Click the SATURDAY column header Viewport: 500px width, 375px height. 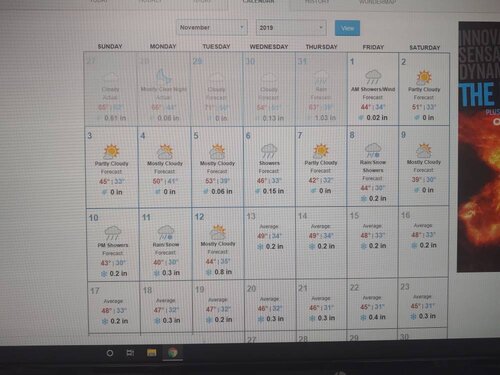[425, 48]
